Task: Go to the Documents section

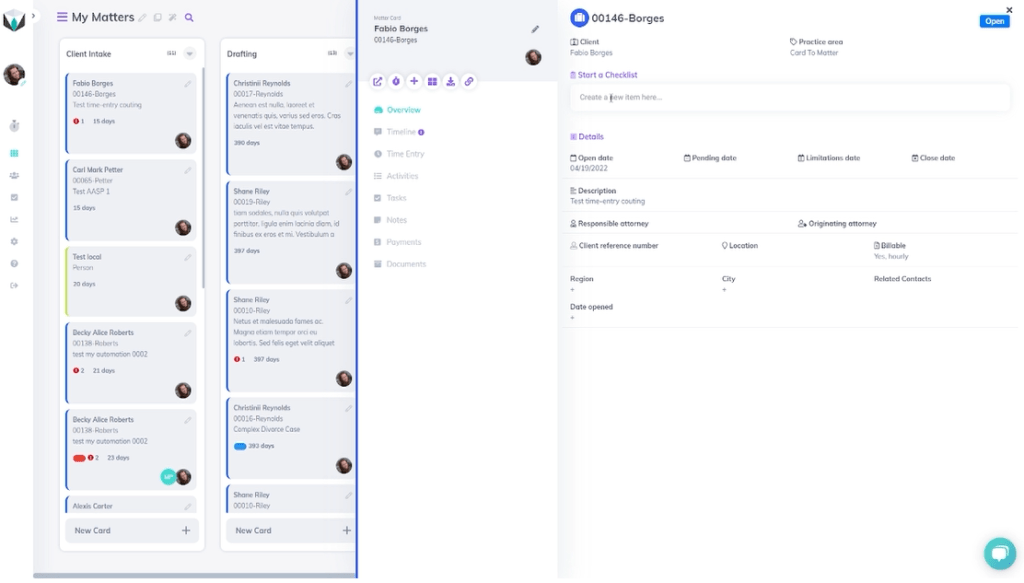Action: pyautogui.click(x=406, y=264)
